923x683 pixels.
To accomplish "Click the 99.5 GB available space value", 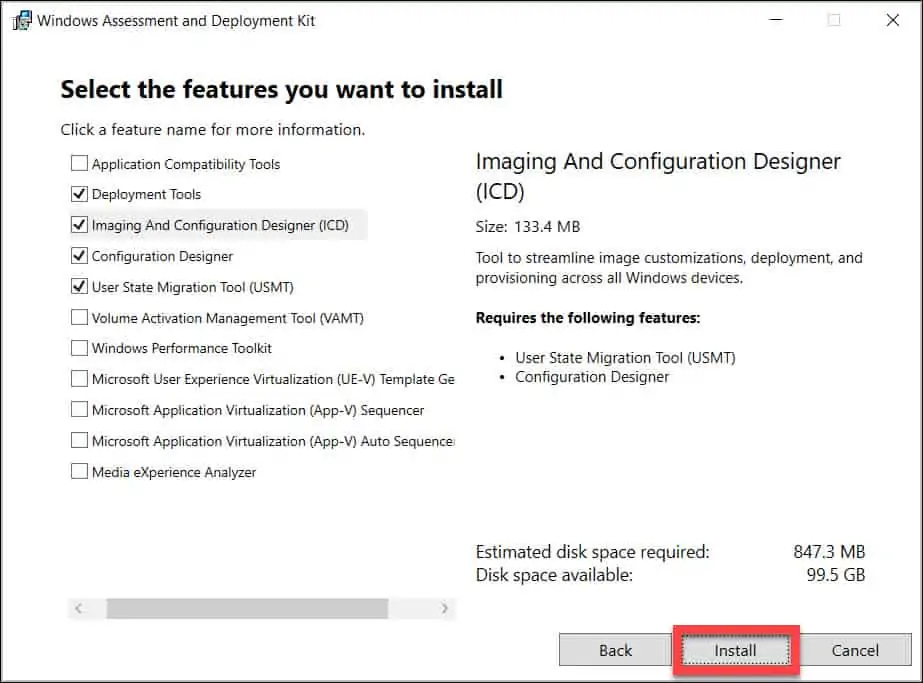I will pyautogui.click(x=836, y=575).
